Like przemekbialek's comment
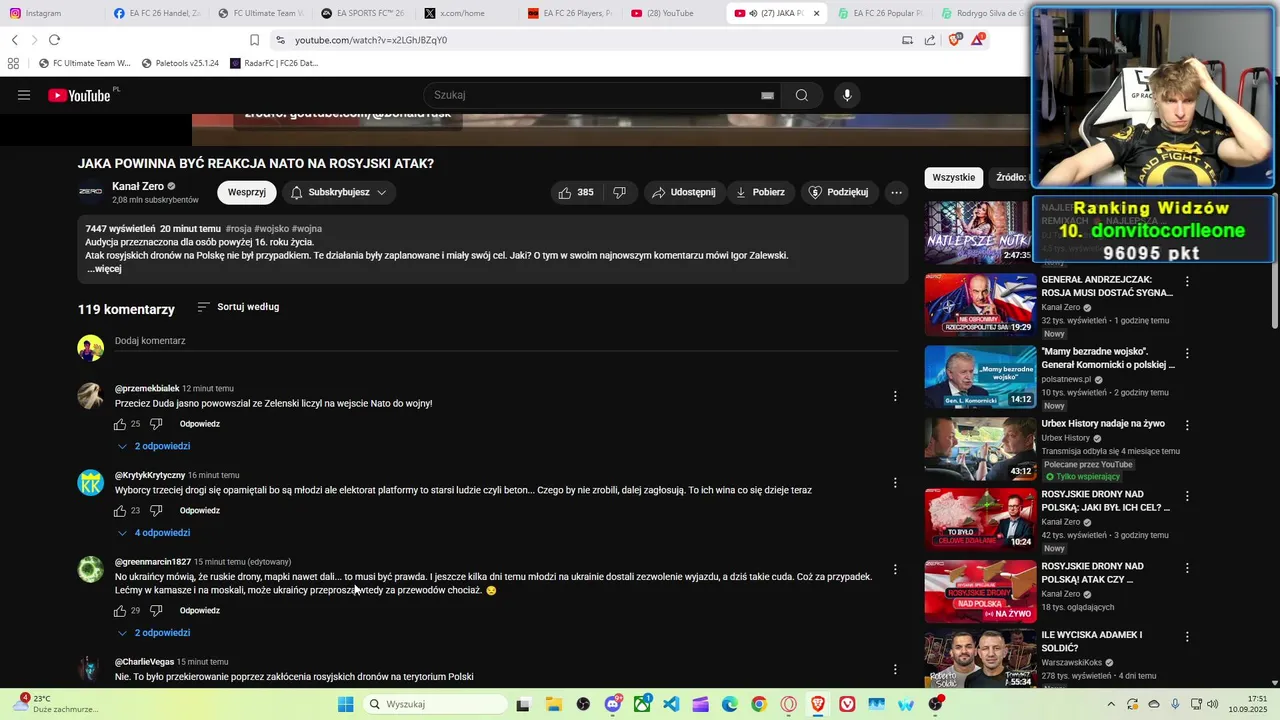1280x720 pixels. [120, 424]
